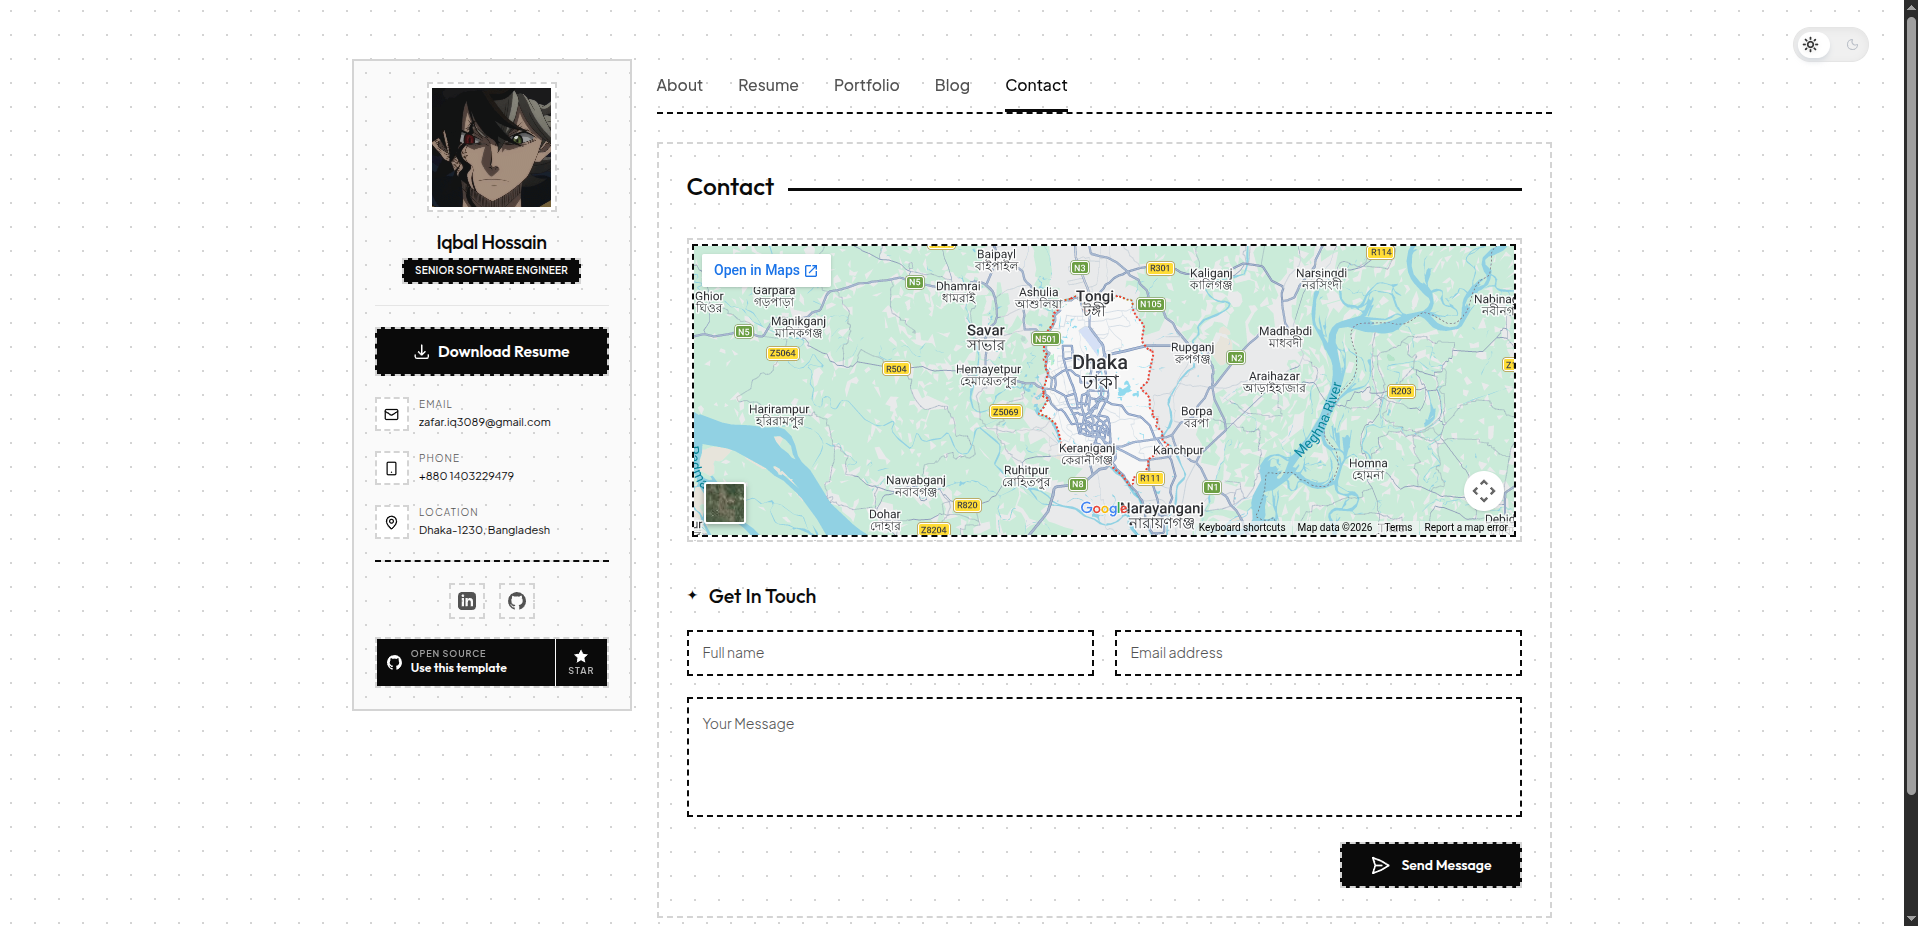Click the Star button on template banner

[x=581, y=662]
